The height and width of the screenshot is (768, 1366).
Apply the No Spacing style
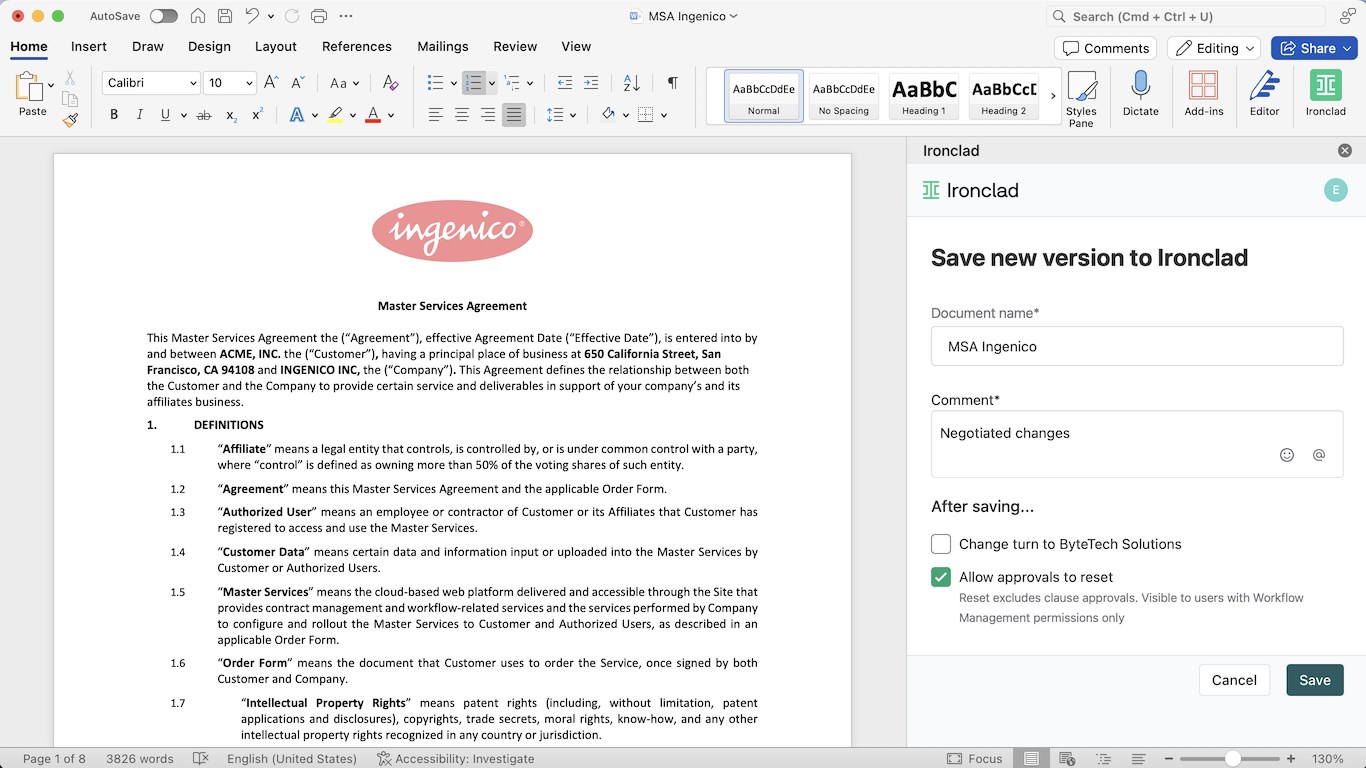point(844,96)
